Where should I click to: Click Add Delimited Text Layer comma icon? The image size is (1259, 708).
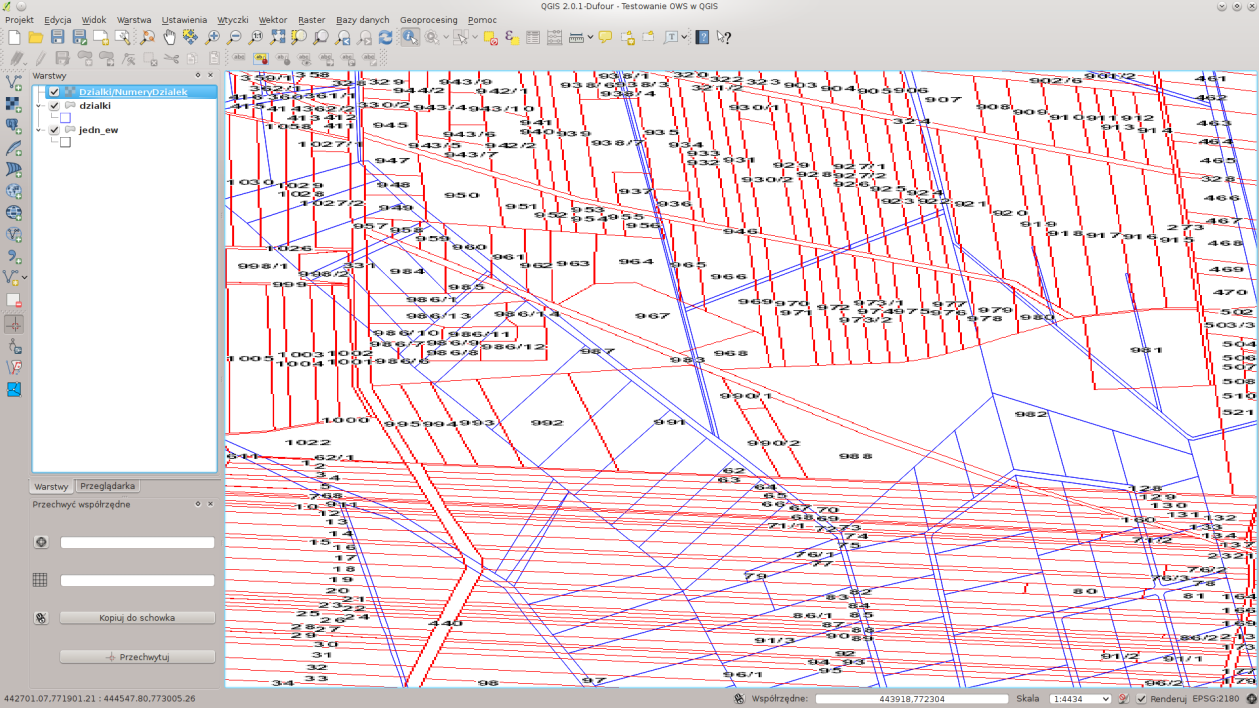[x=14, y=256]
